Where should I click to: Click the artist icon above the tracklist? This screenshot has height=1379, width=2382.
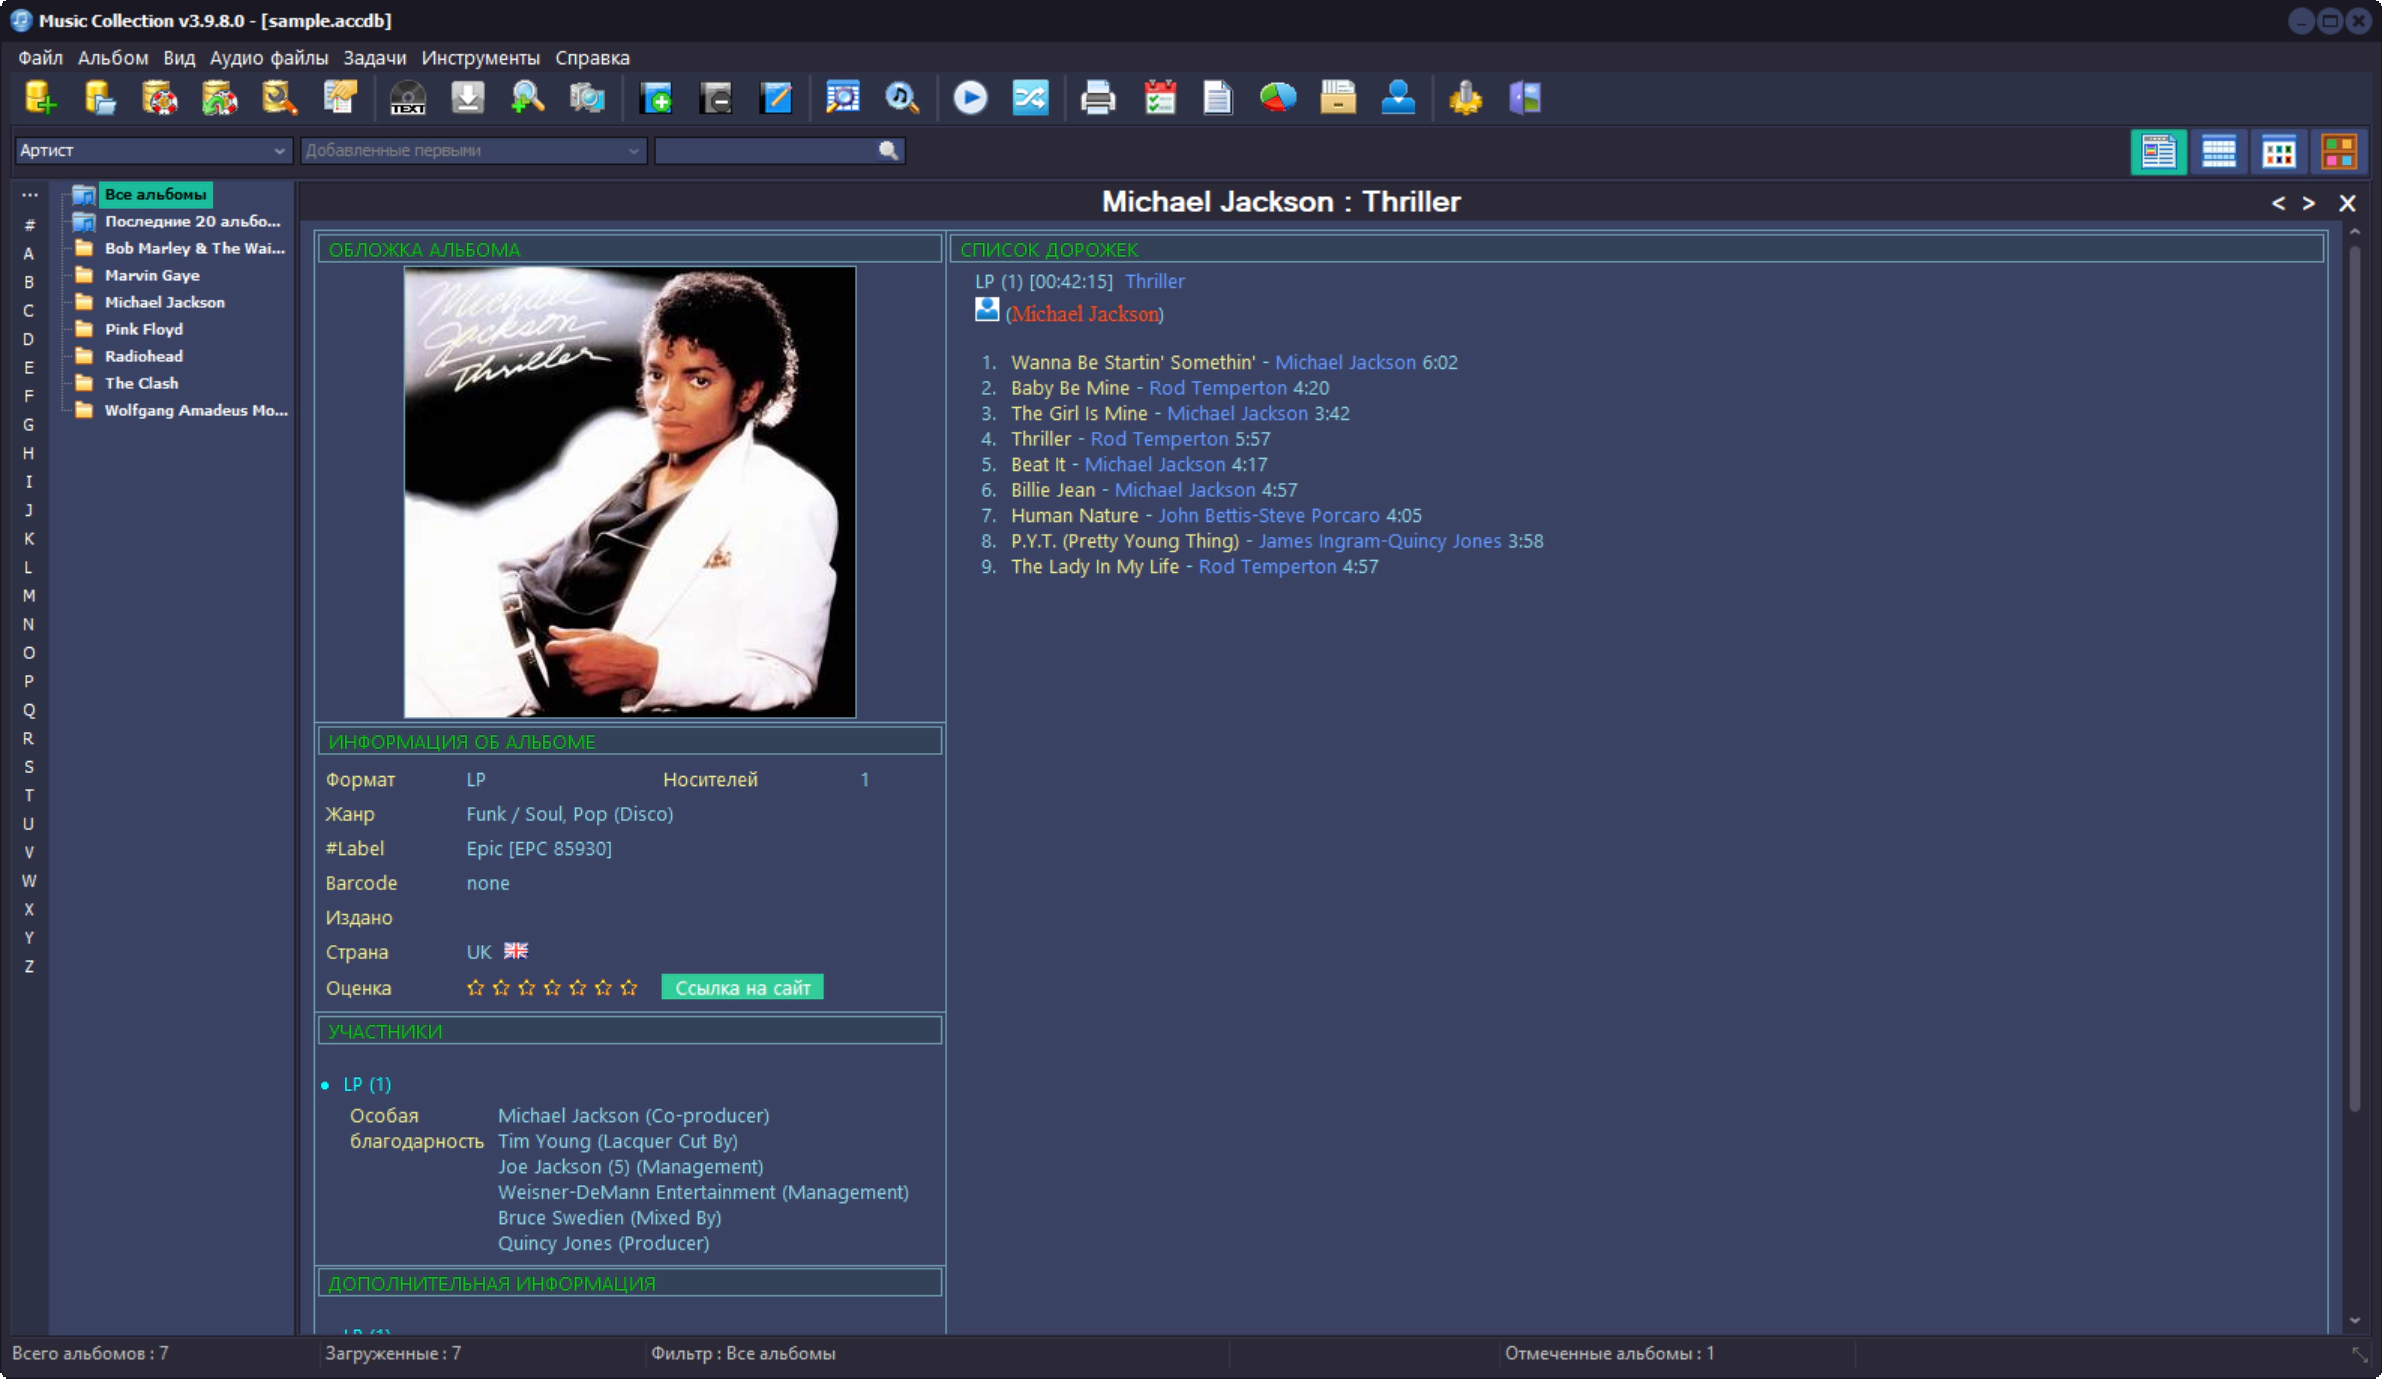coord(987,310)
